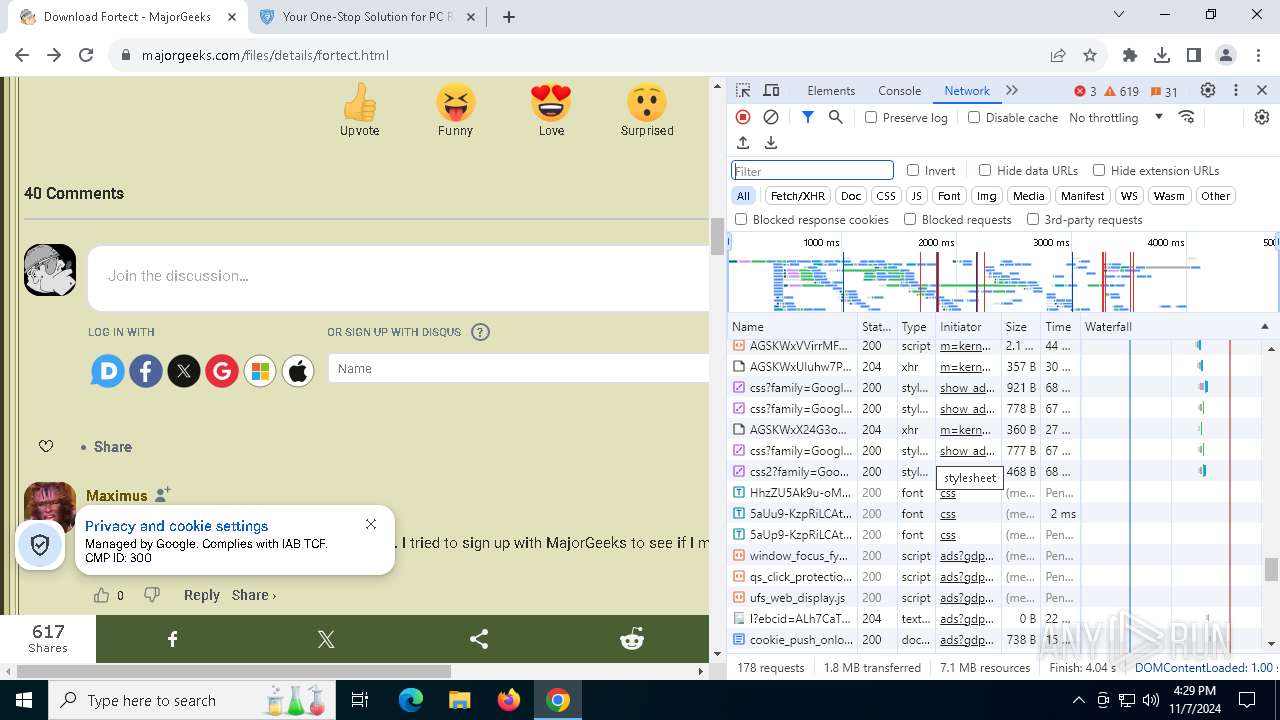This screenshot has width=1280, height=720.
Task: Share page on Facebook in bottom bar
Action: (x=172, y=639)
